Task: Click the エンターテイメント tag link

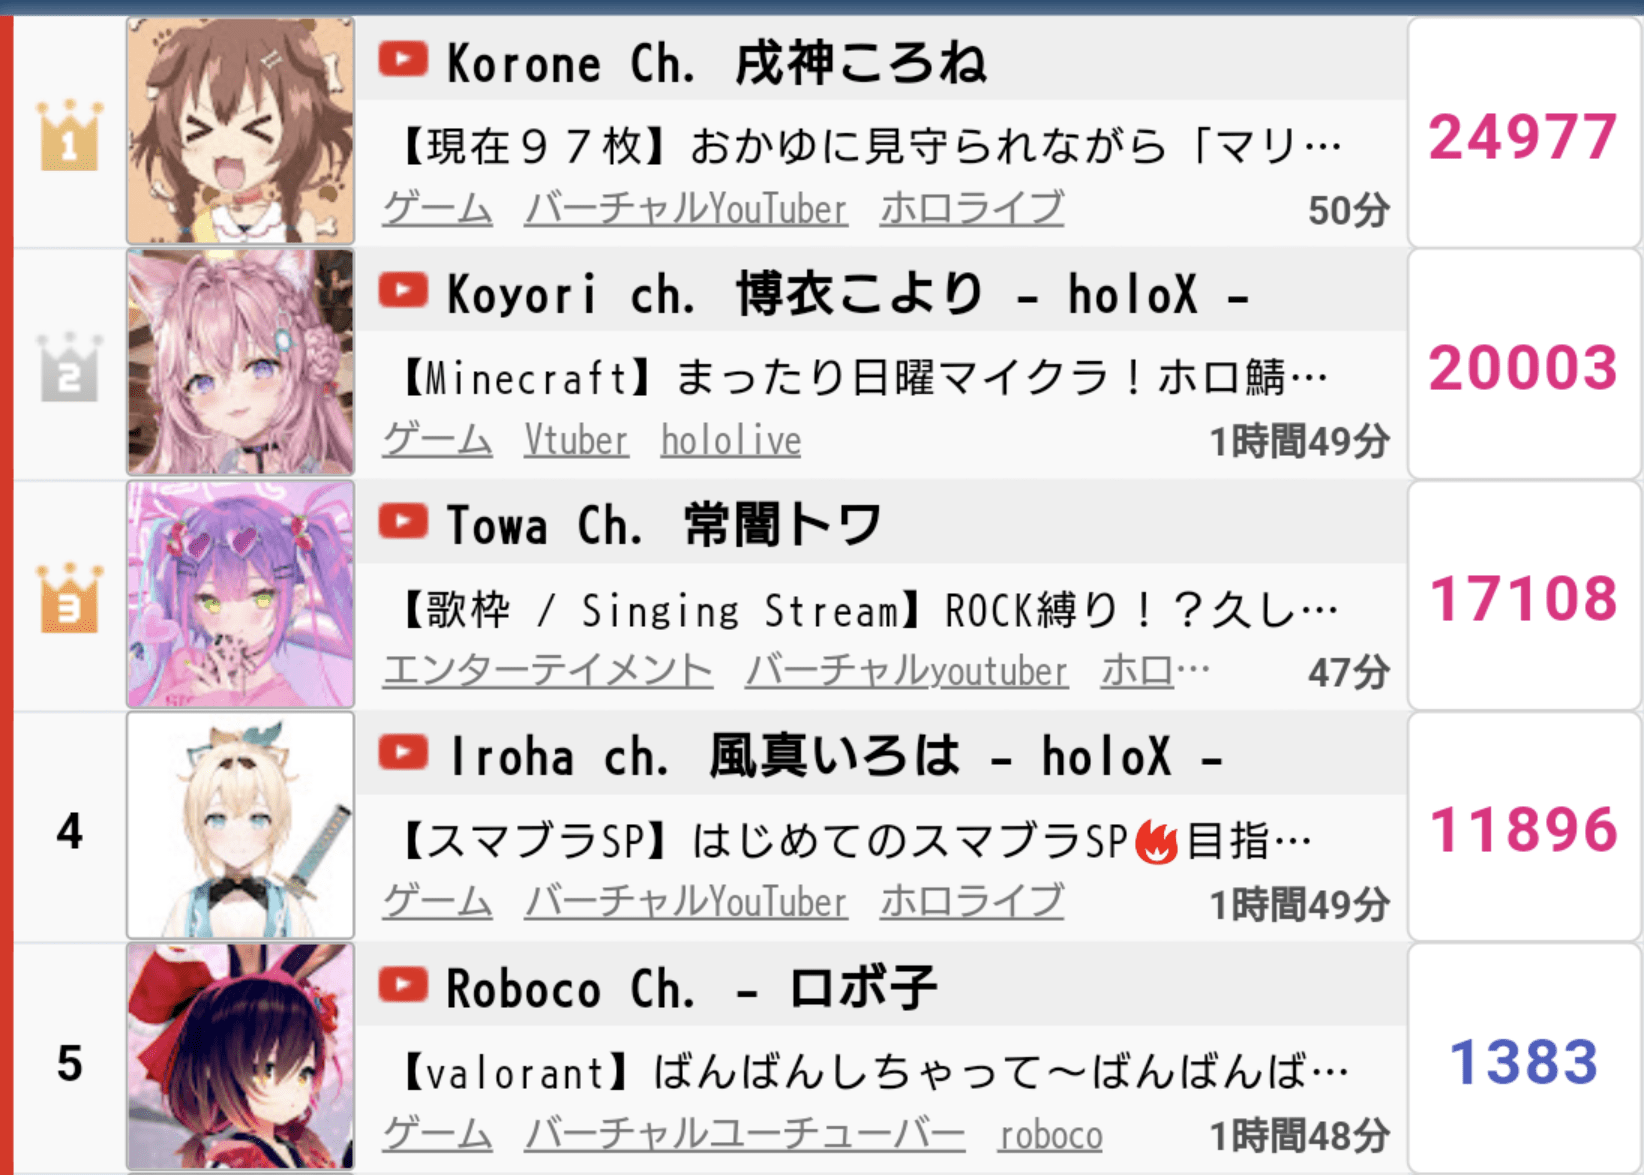Action: [548, 671]
